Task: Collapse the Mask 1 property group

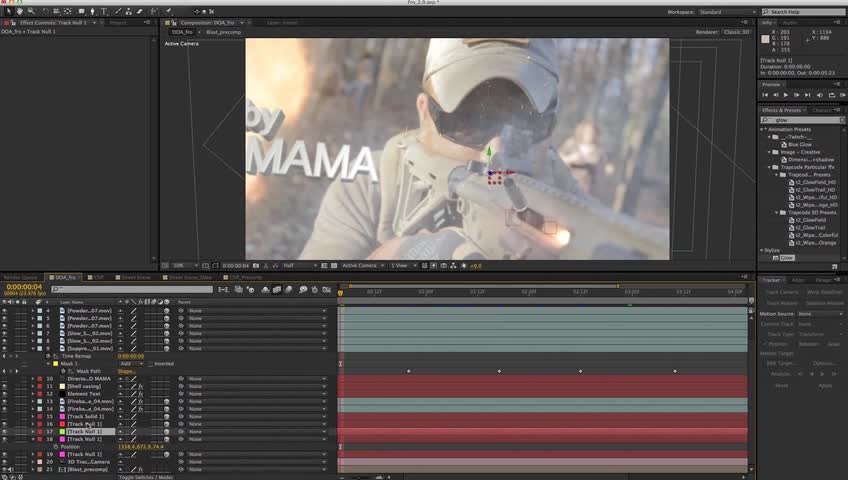Action: [x=48, y=364]
